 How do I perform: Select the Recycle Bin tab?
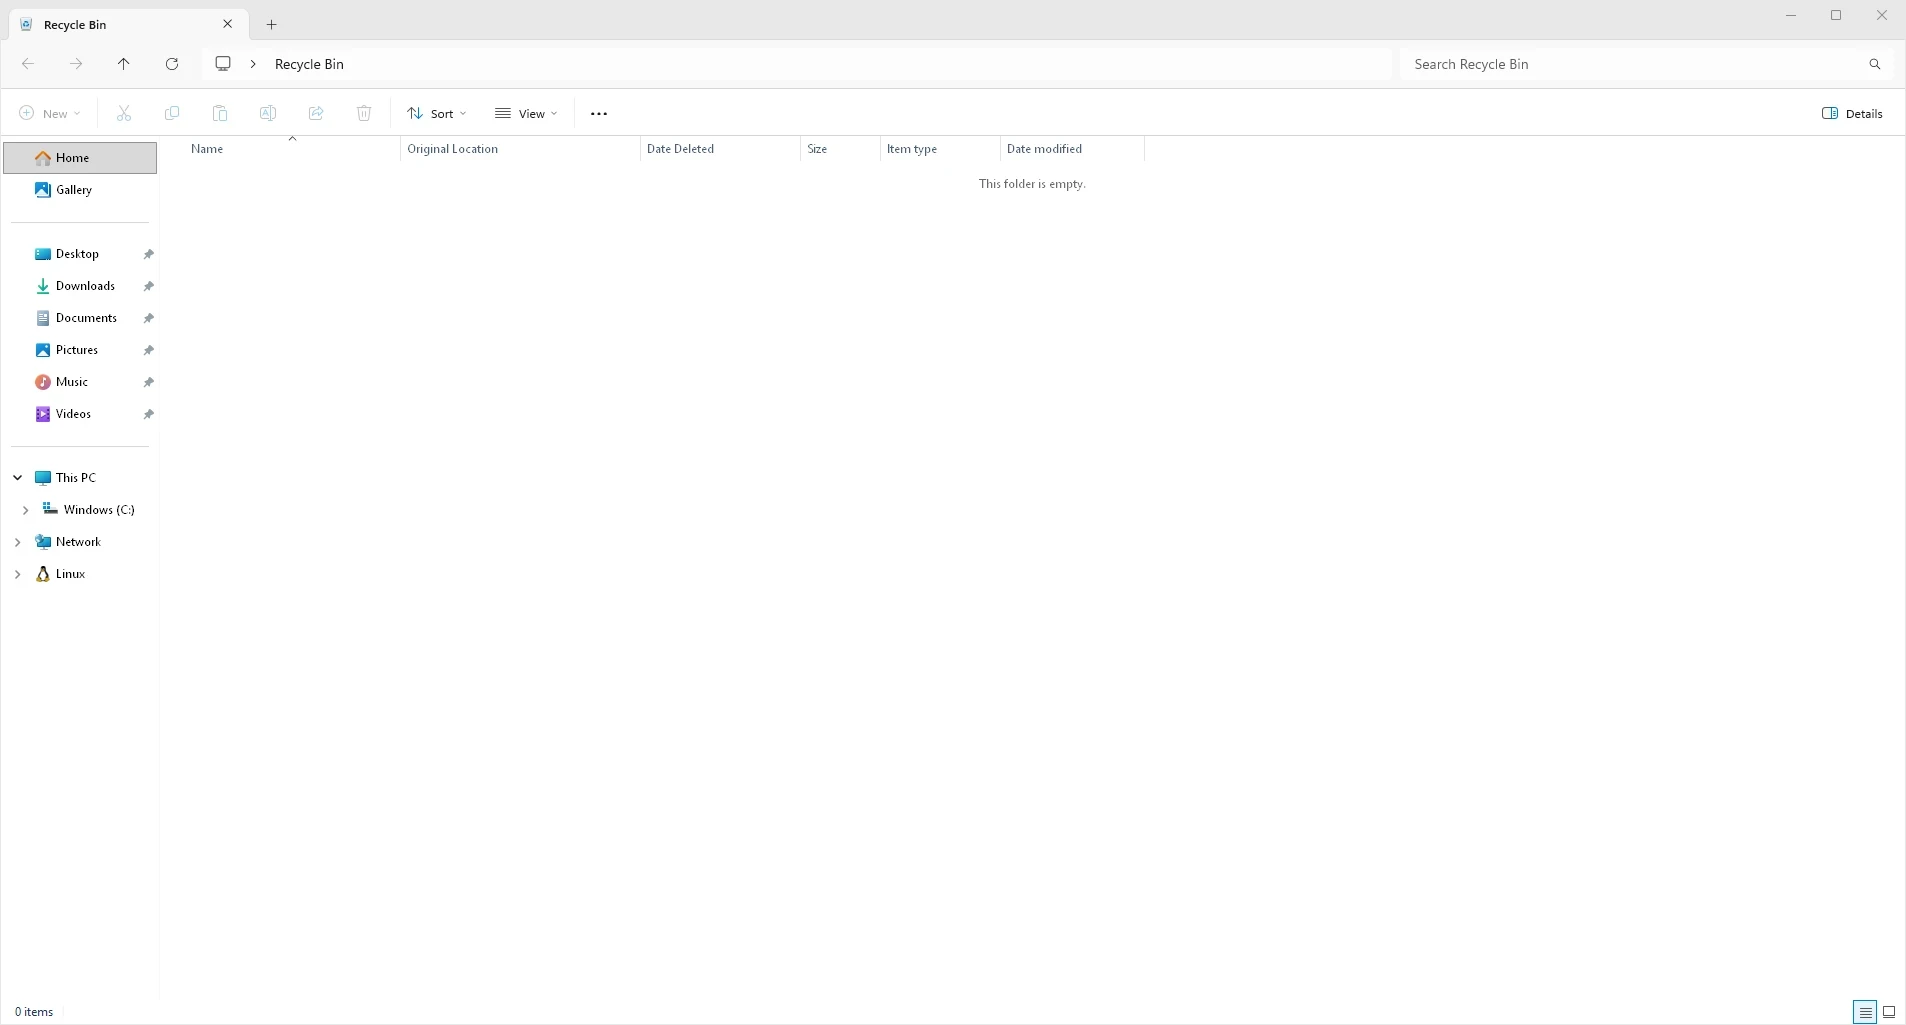127,24
